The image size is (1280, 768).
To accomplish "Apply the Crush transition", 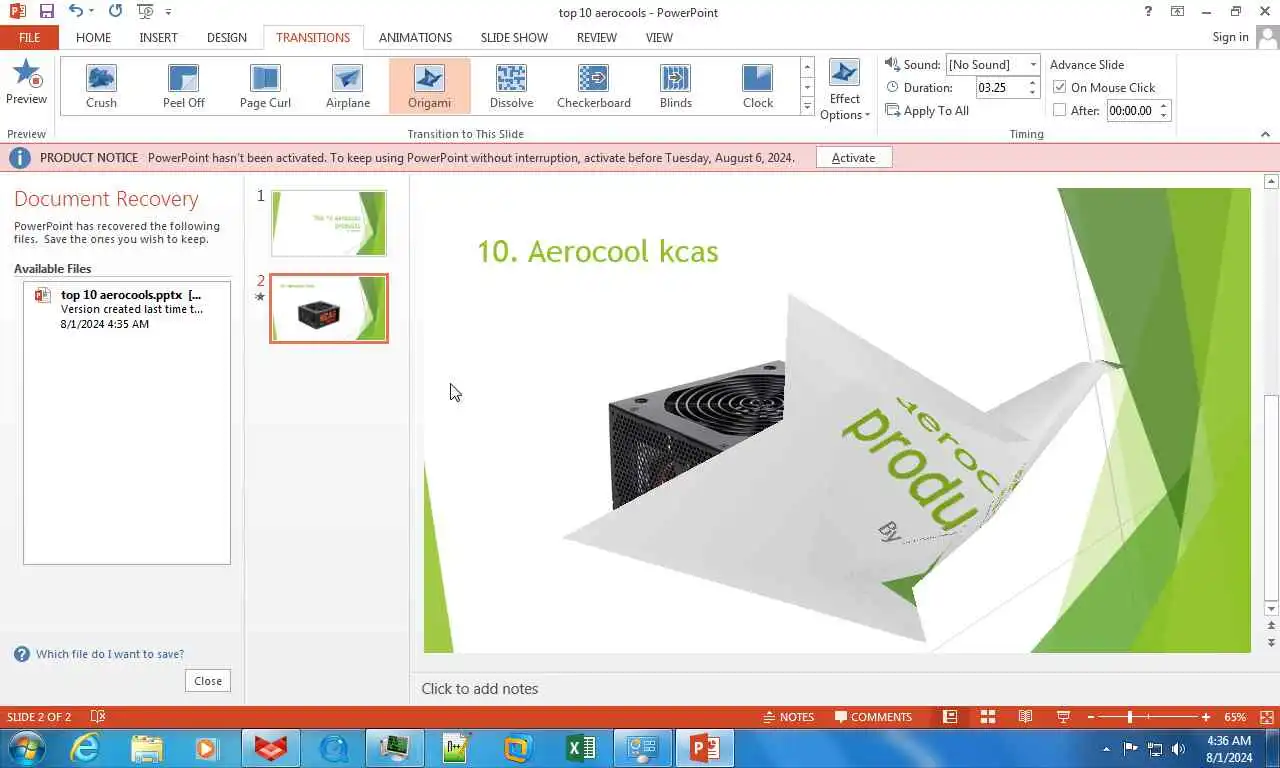I will (101, 86).
